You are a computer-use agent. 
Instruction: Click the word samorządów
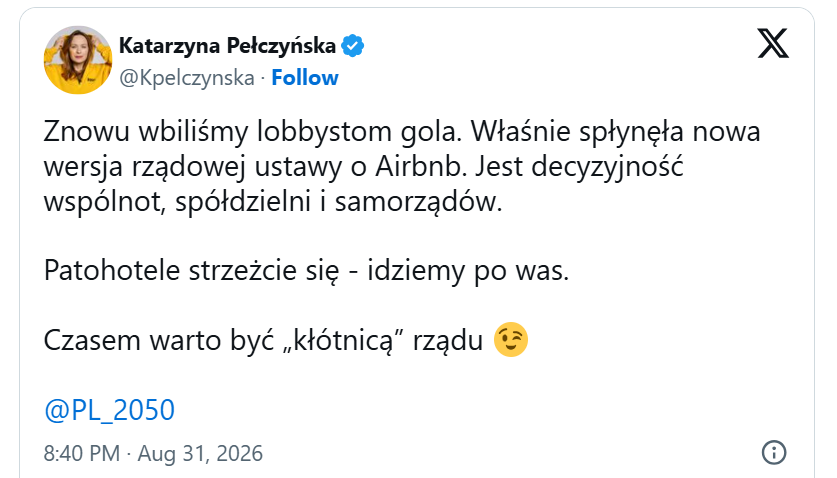pos(418,202)
